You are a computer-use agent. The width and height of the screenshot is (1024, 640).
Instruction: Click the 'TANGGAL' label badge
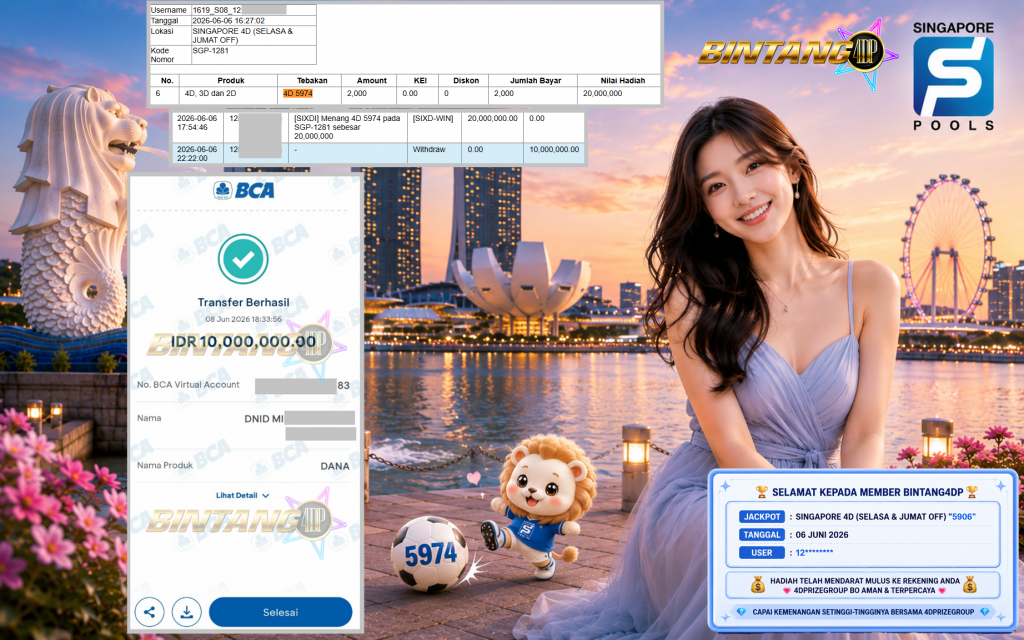[x=761, y=535]
